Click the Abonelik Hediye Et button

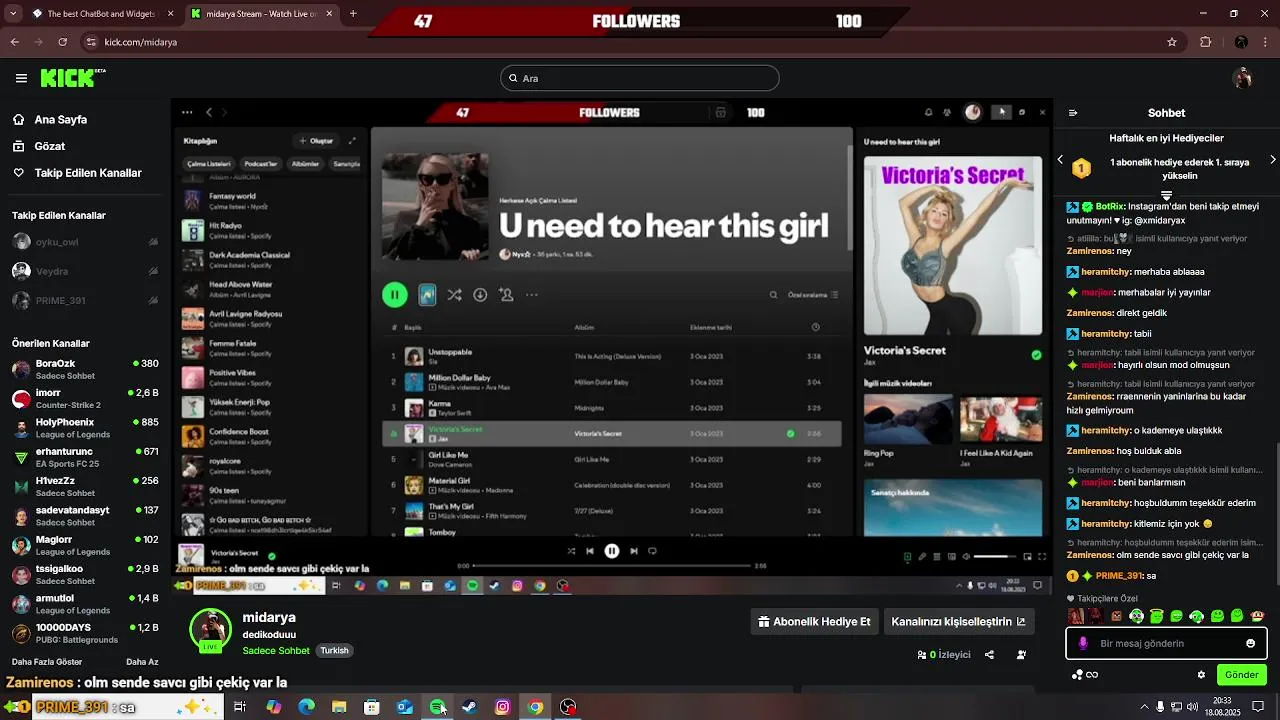point(814,622)
